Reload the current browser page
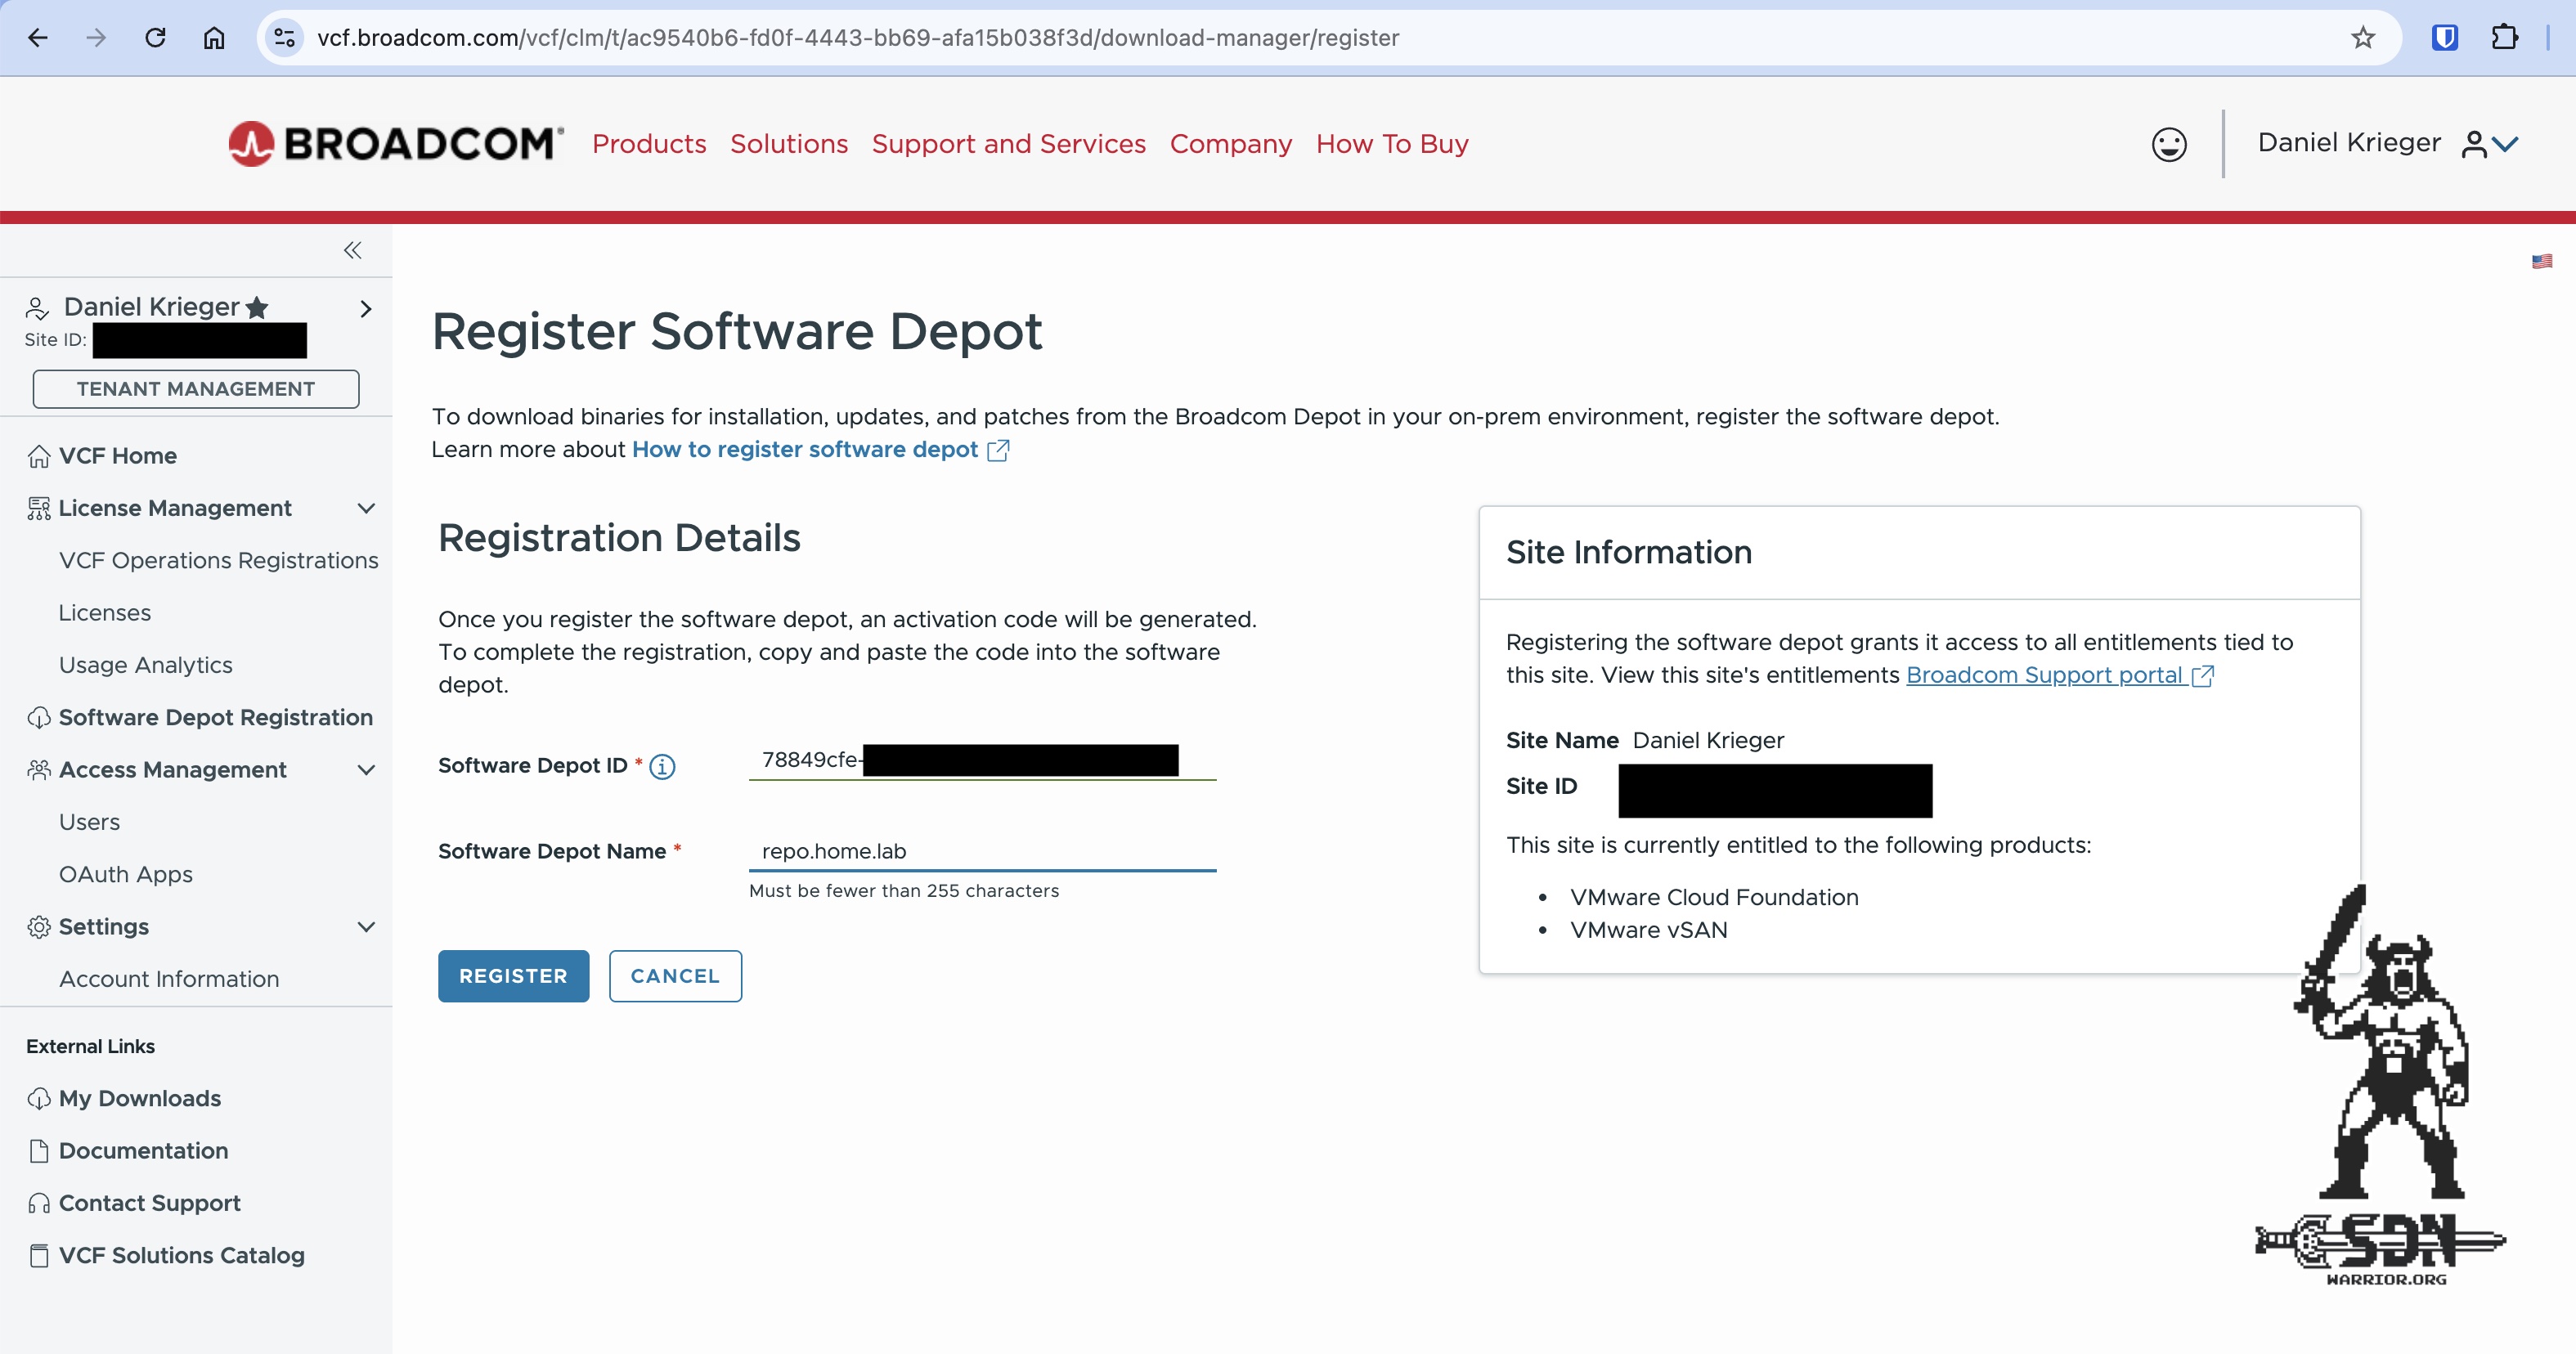Image resolution: width=2576 pixels, height=1354 pixels. (155, 38)
